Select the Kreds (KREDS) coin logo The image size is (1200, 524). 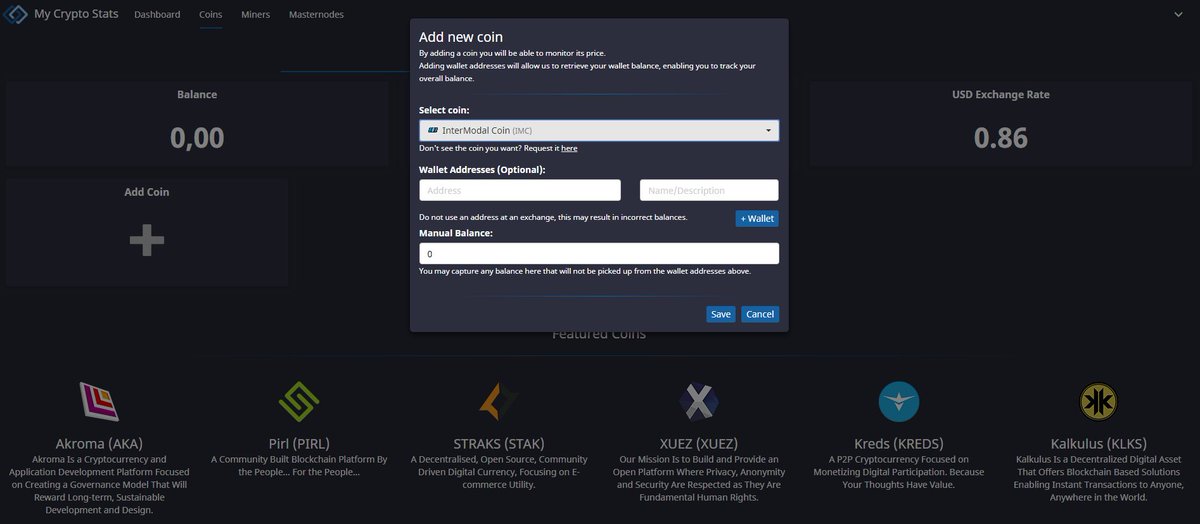(x=899, y=402)
